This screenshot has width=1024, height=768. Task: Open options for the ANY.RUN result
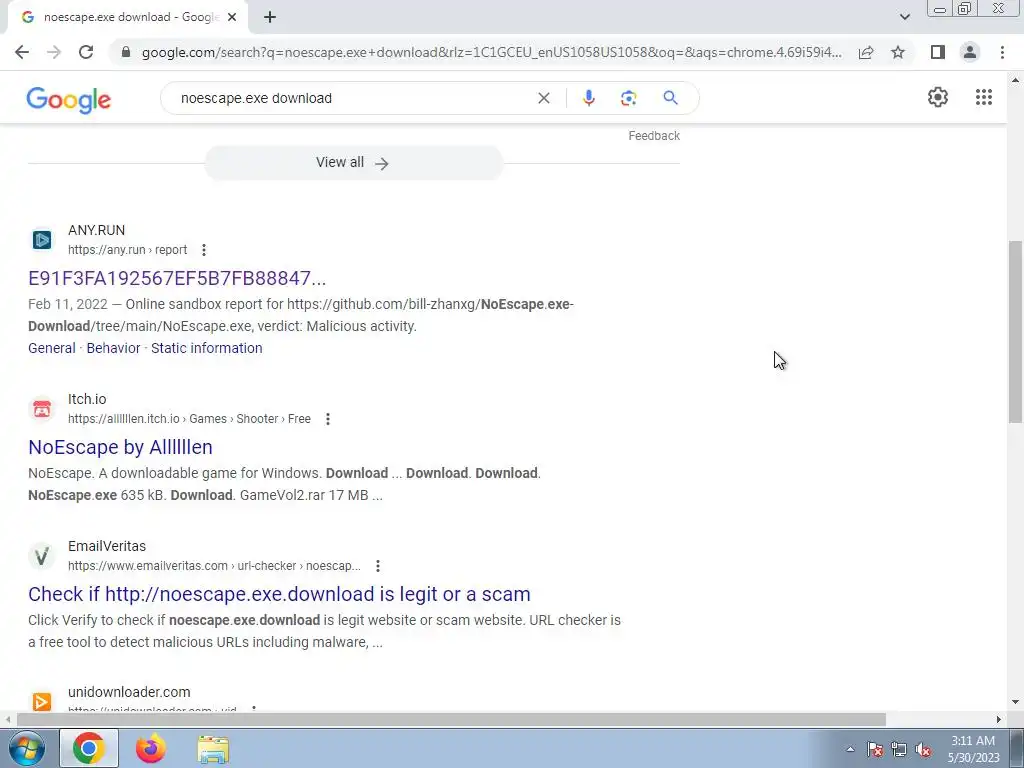(x=204, y=250)
